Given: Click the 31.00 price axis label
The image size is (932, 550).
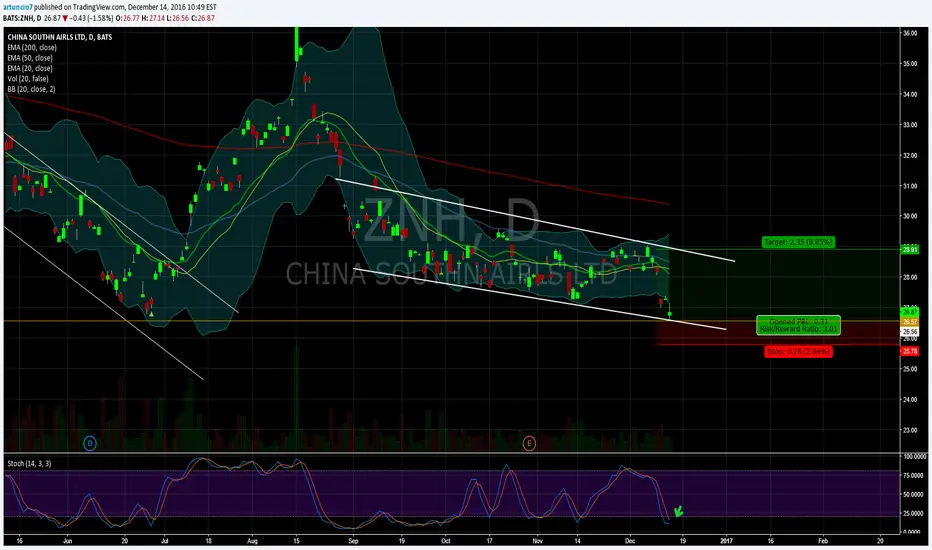Looking at the screenshot, I should tap(910, 186).
